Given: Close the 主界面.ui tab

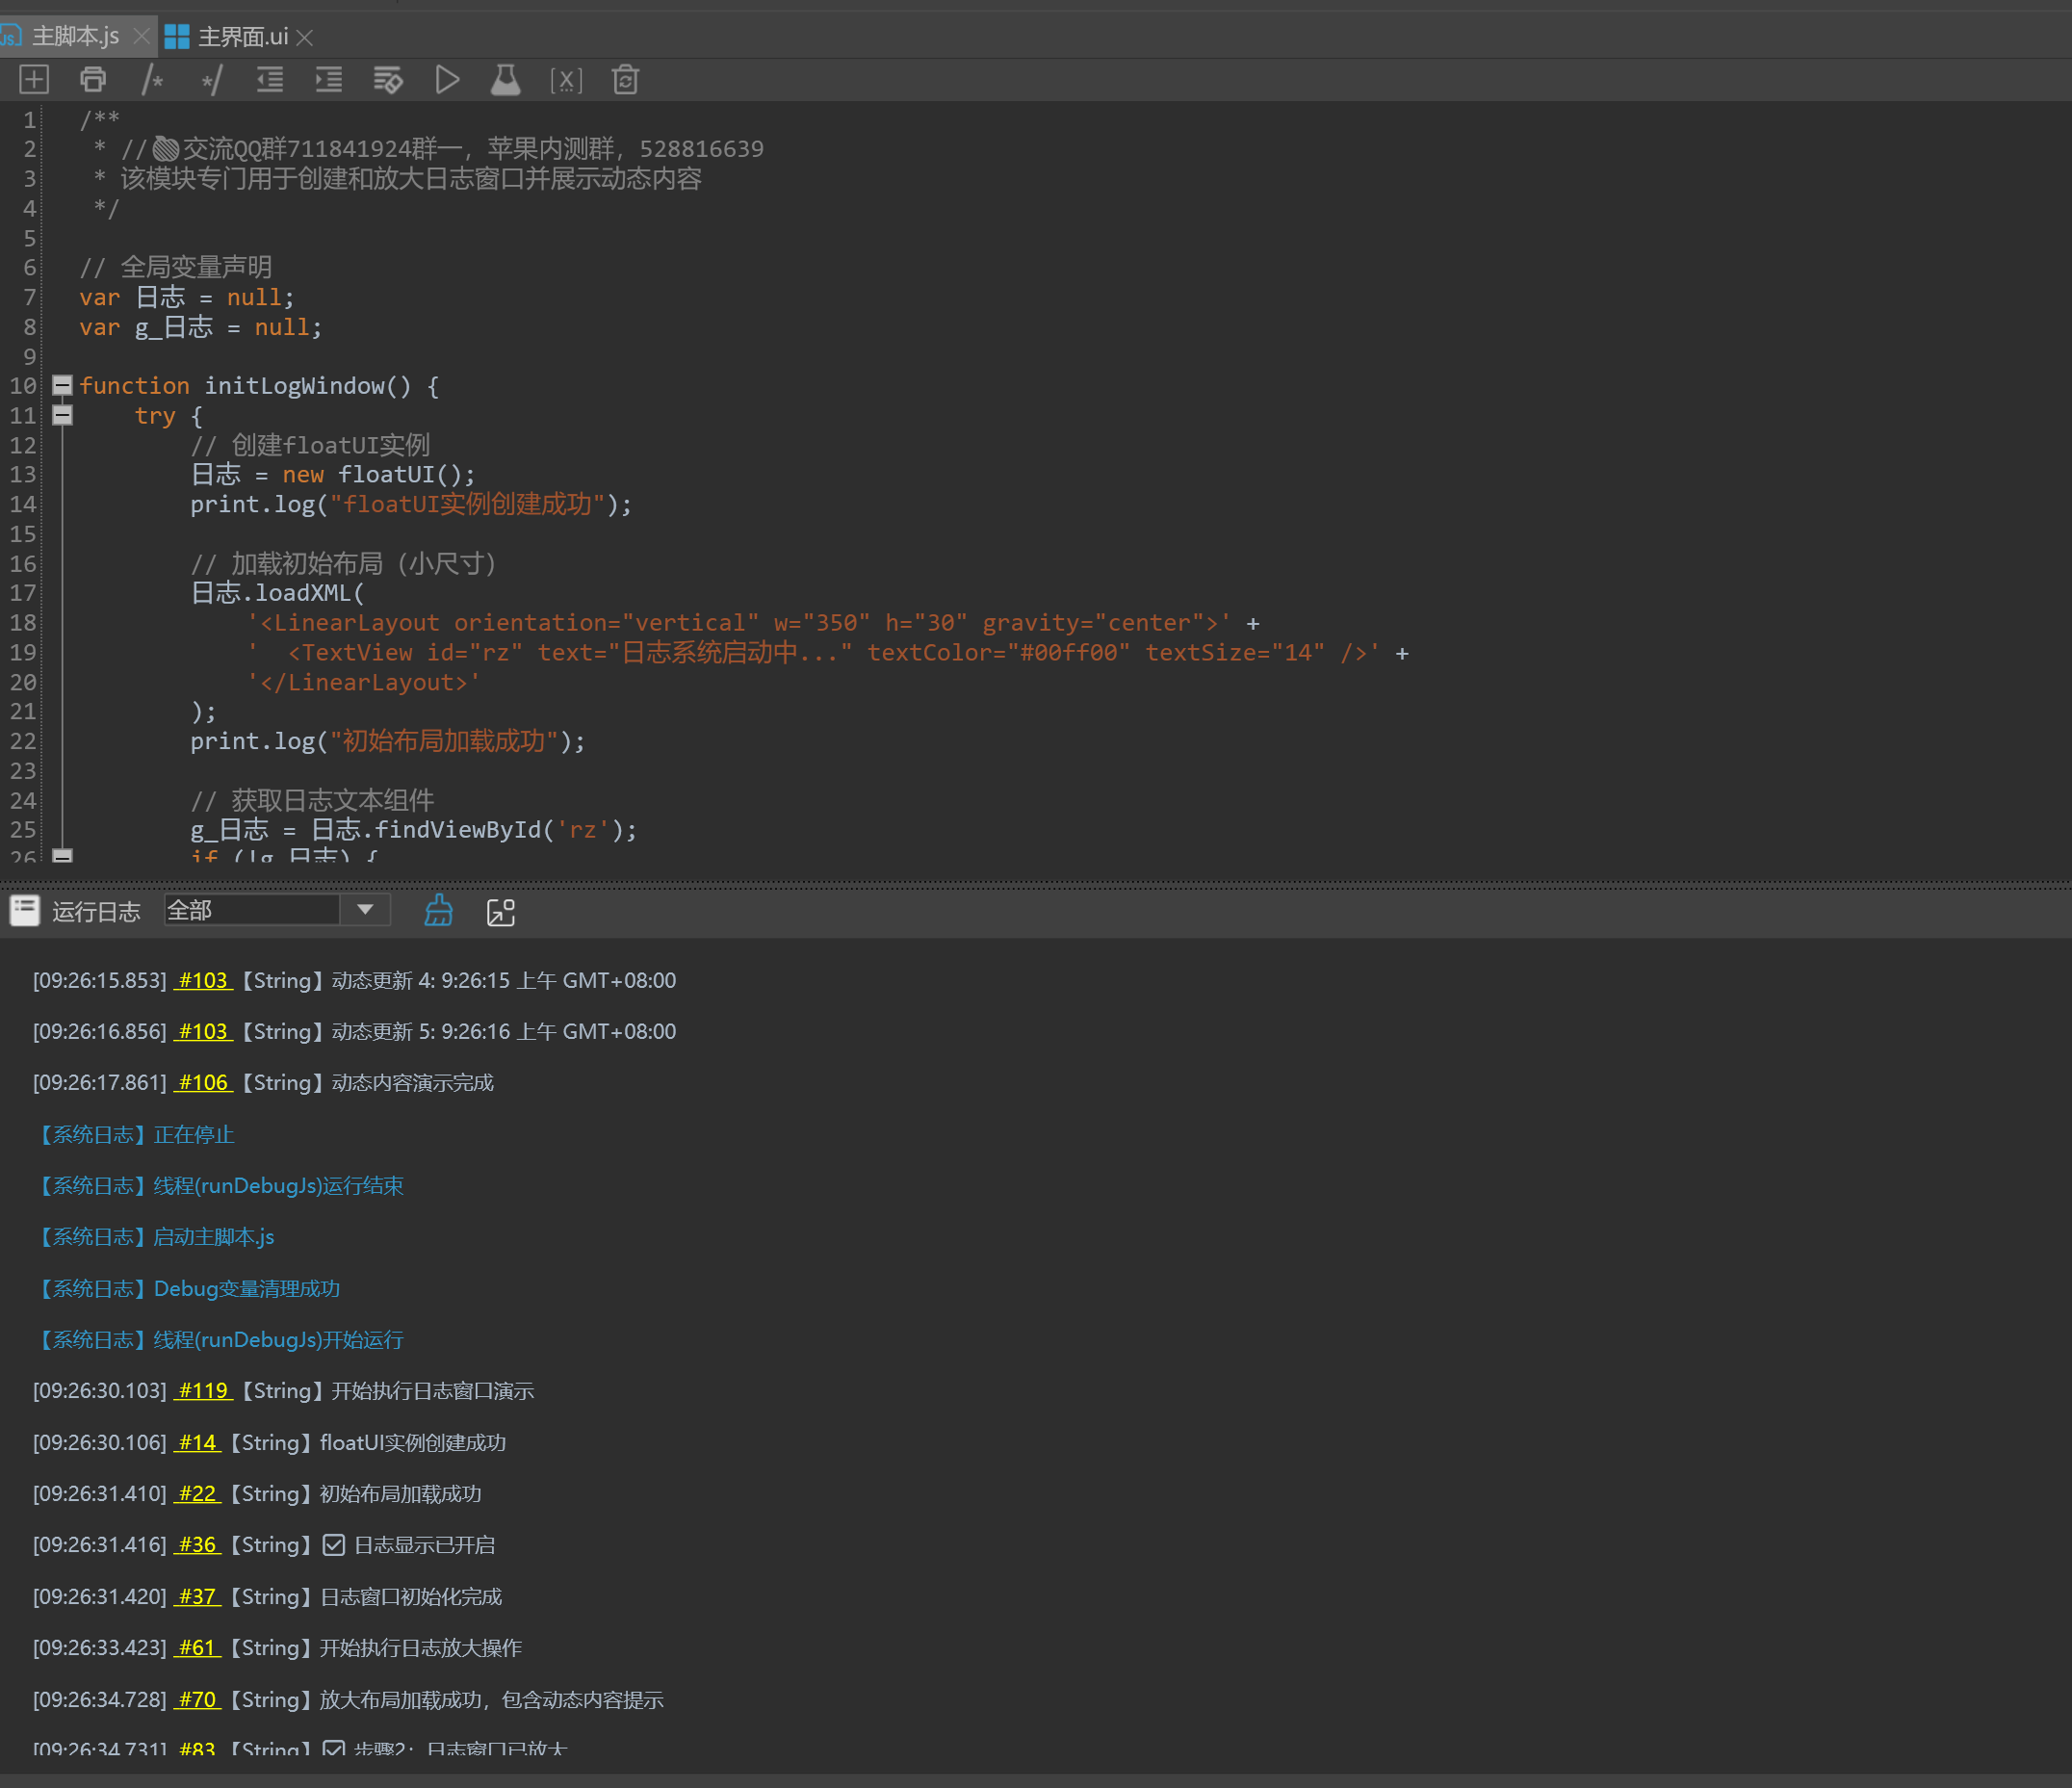Looking at the screenshot, I should pyautogui.click(x=306, y=38).
